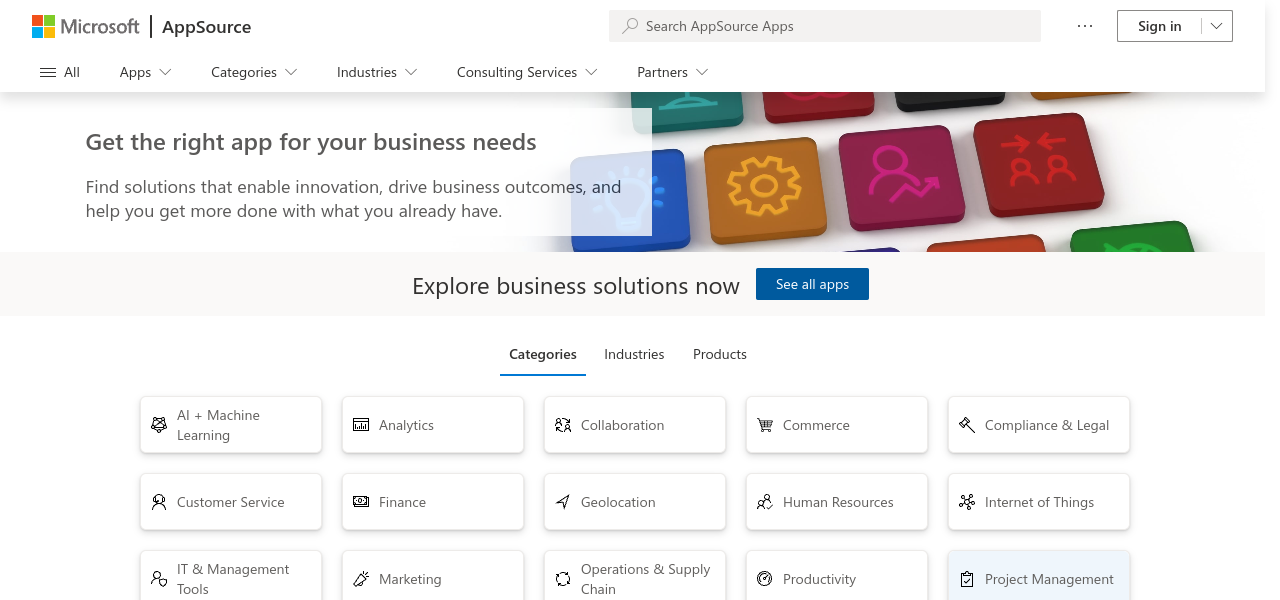The height and width of the screenshot is (600, 1280).
Task: Open the Industries dropdown in navigation bar
Action: click(x=377, y=72)
